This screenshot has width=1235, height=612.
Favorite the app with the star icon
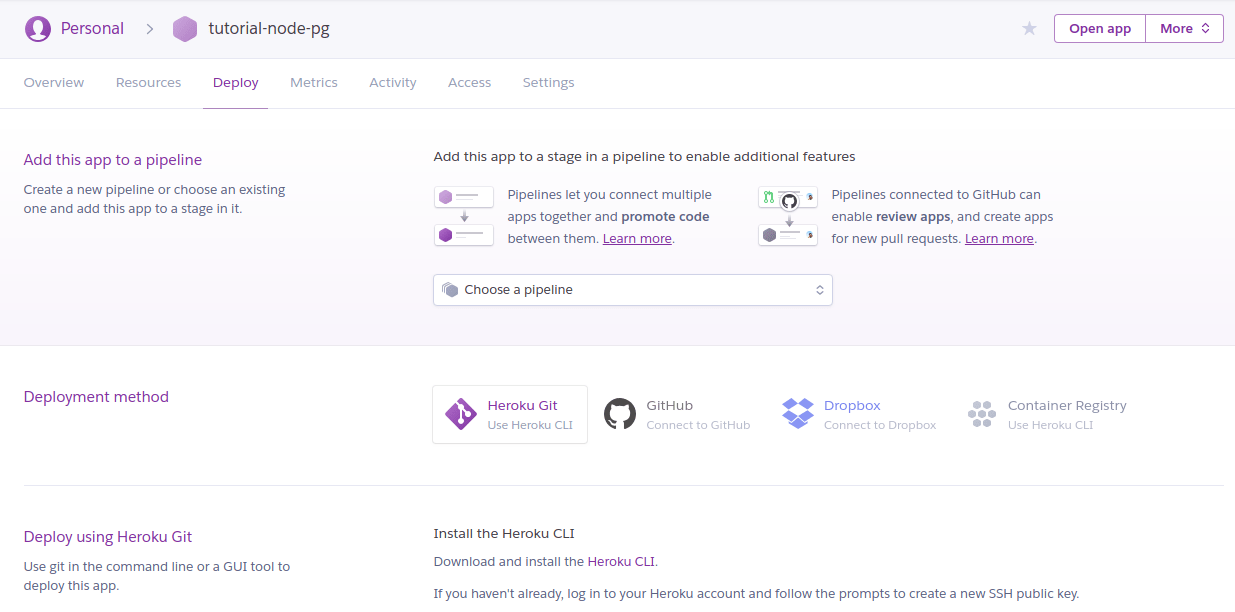click(x=1029, y=29)
